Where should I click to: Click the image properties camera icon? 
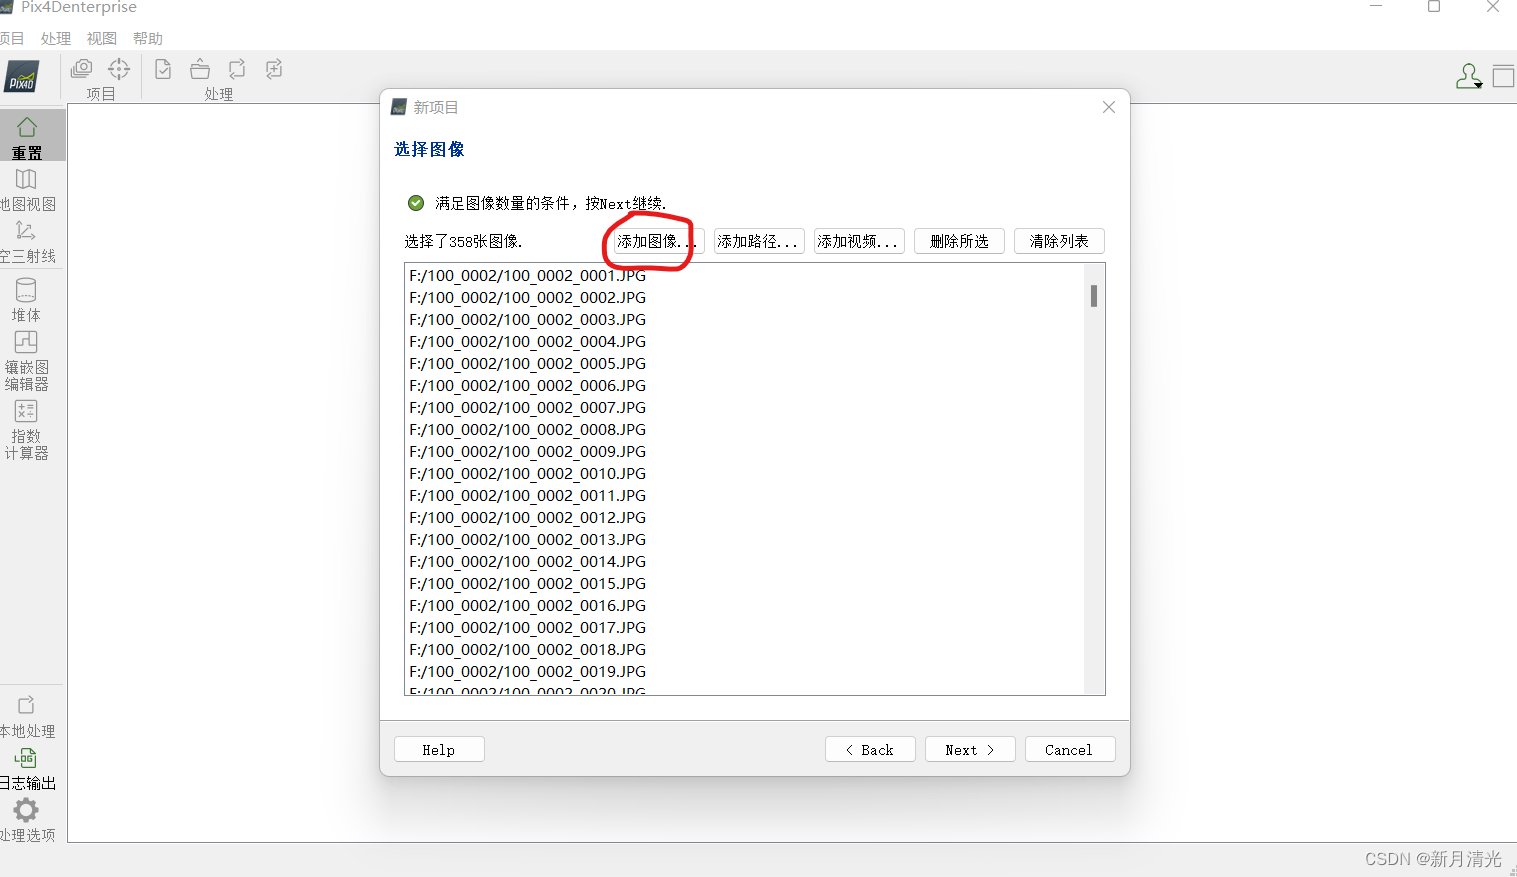[82, 69]
